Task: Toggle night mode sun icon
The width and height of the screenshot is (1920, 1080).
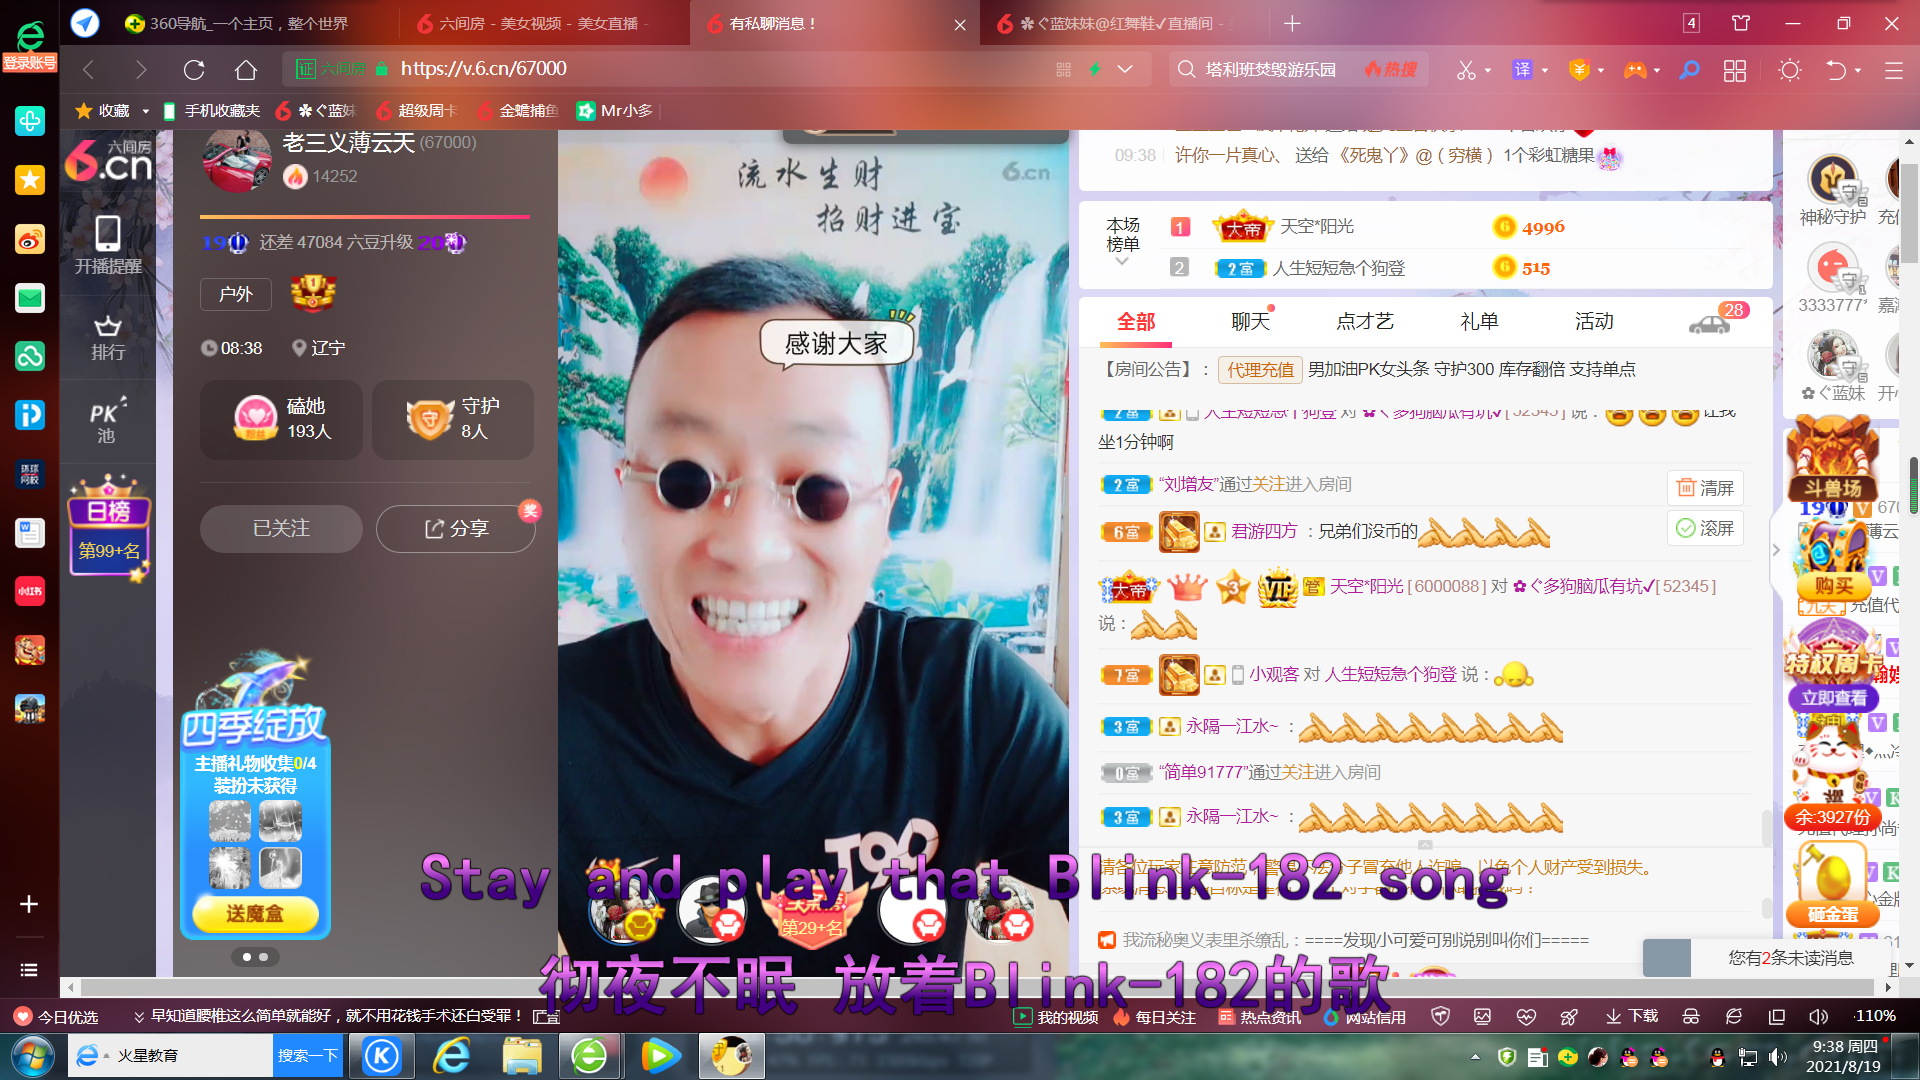Action: coord(1790,70)
